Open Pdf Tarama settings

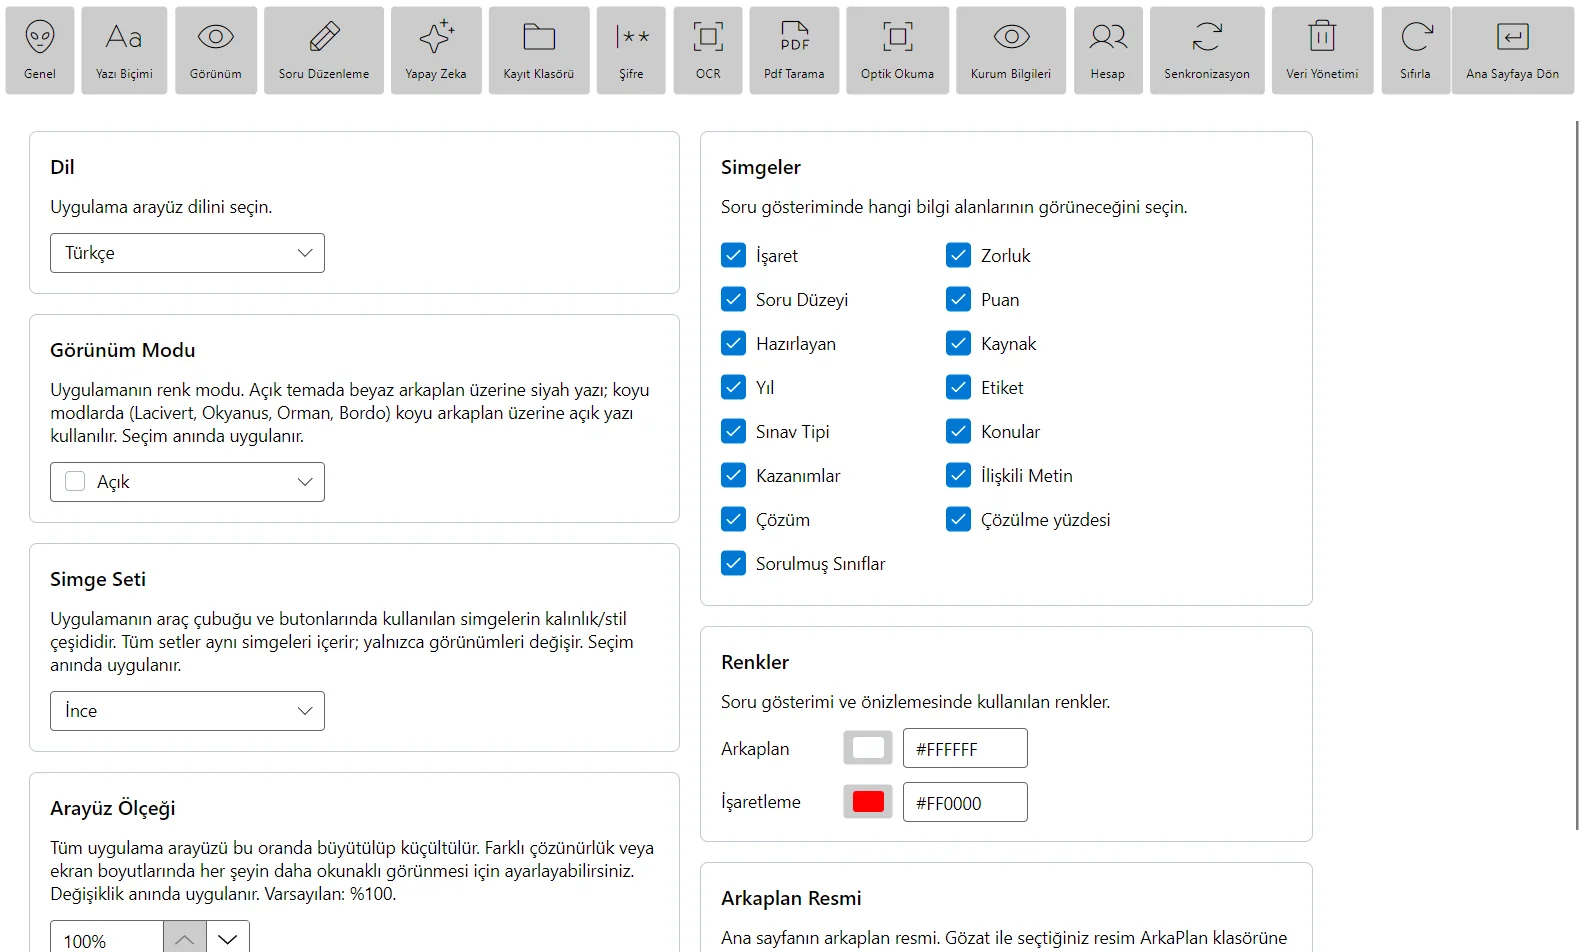tap(794, 50)
